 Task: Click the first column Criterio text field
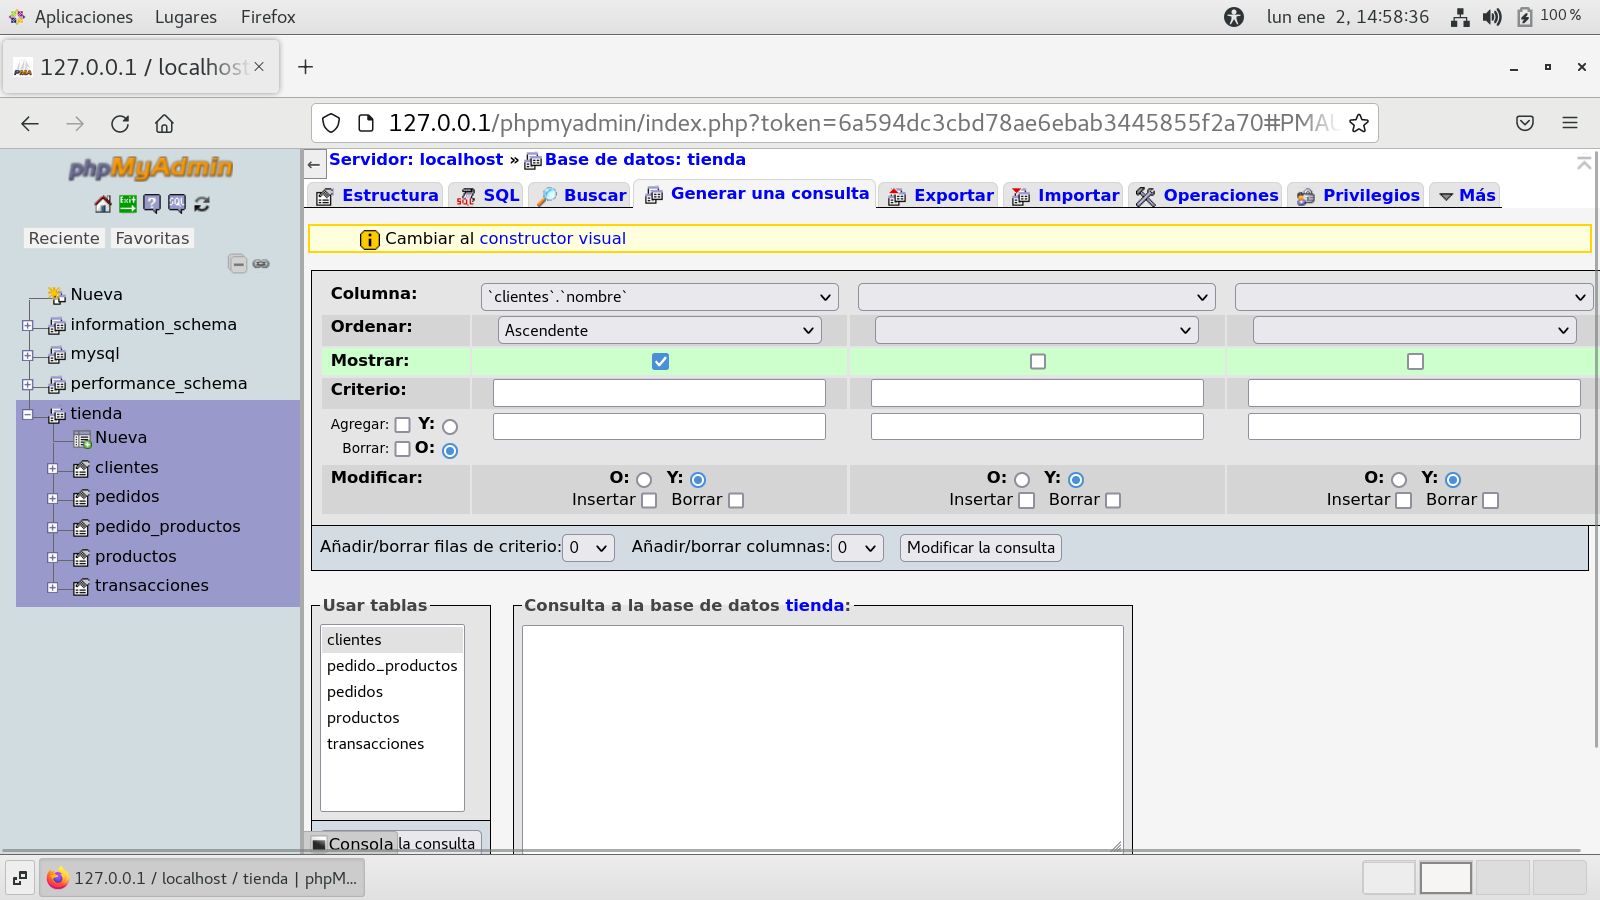click(x=659, y=393)
